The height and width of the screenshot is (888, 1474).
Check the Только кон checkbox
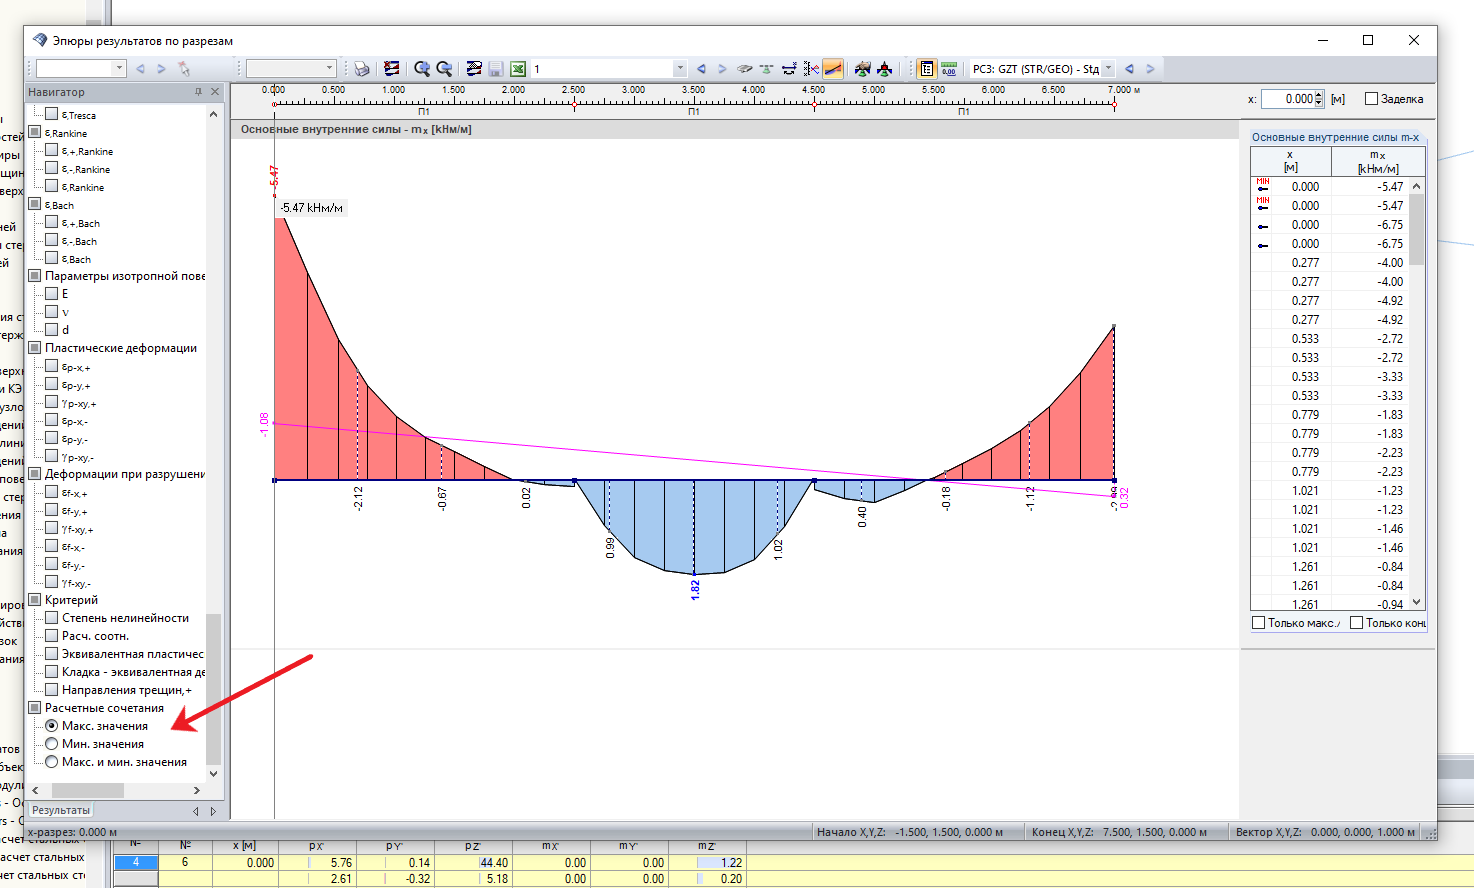tap(1357, 623)
